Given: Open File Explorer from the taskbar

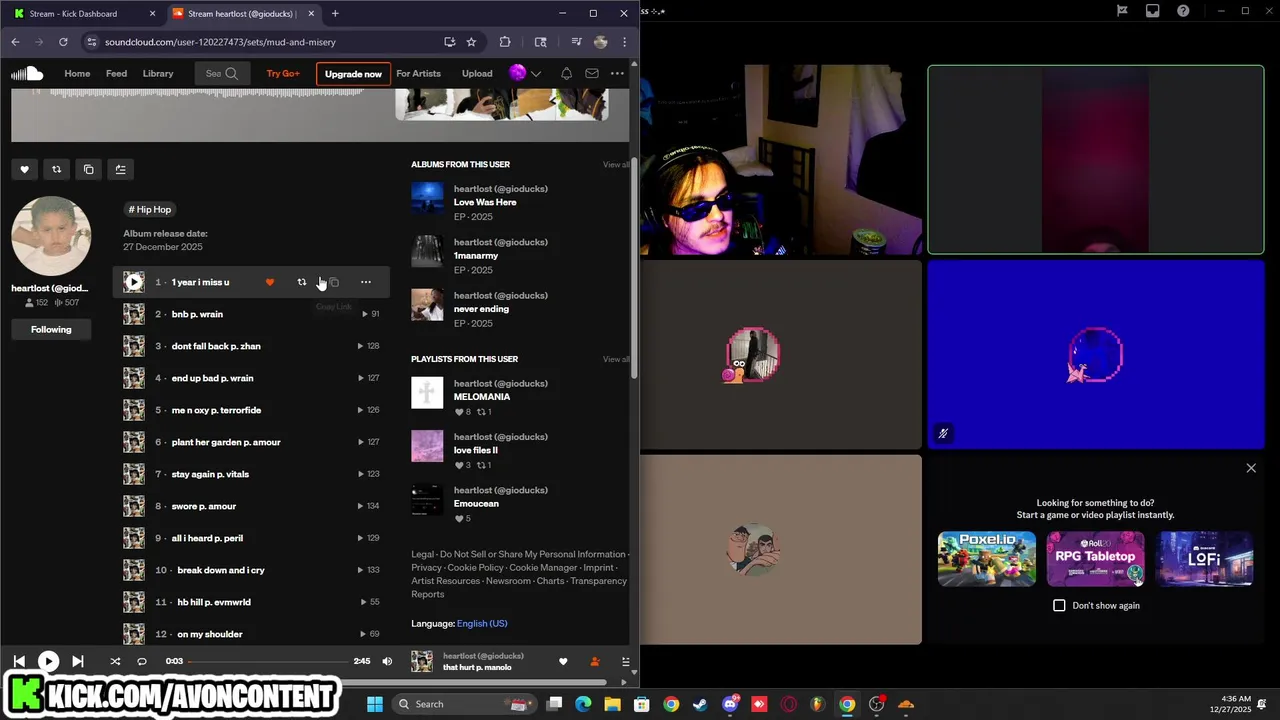Looking at the screenshot, I should [x=612, y=704].
